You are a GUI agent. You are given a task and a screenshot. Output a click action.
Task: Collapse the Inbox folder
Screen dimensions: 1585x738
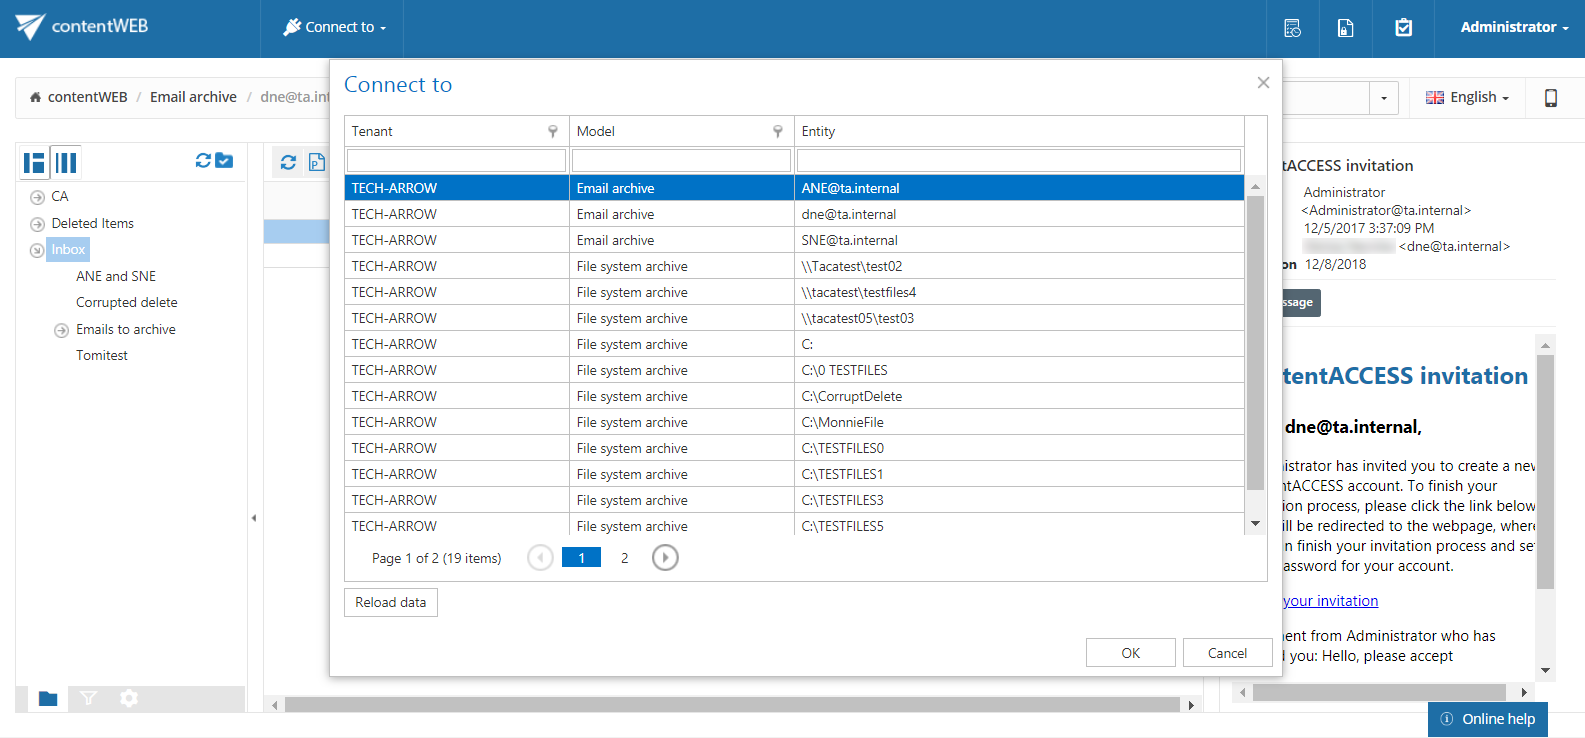[x=37, y=250]
